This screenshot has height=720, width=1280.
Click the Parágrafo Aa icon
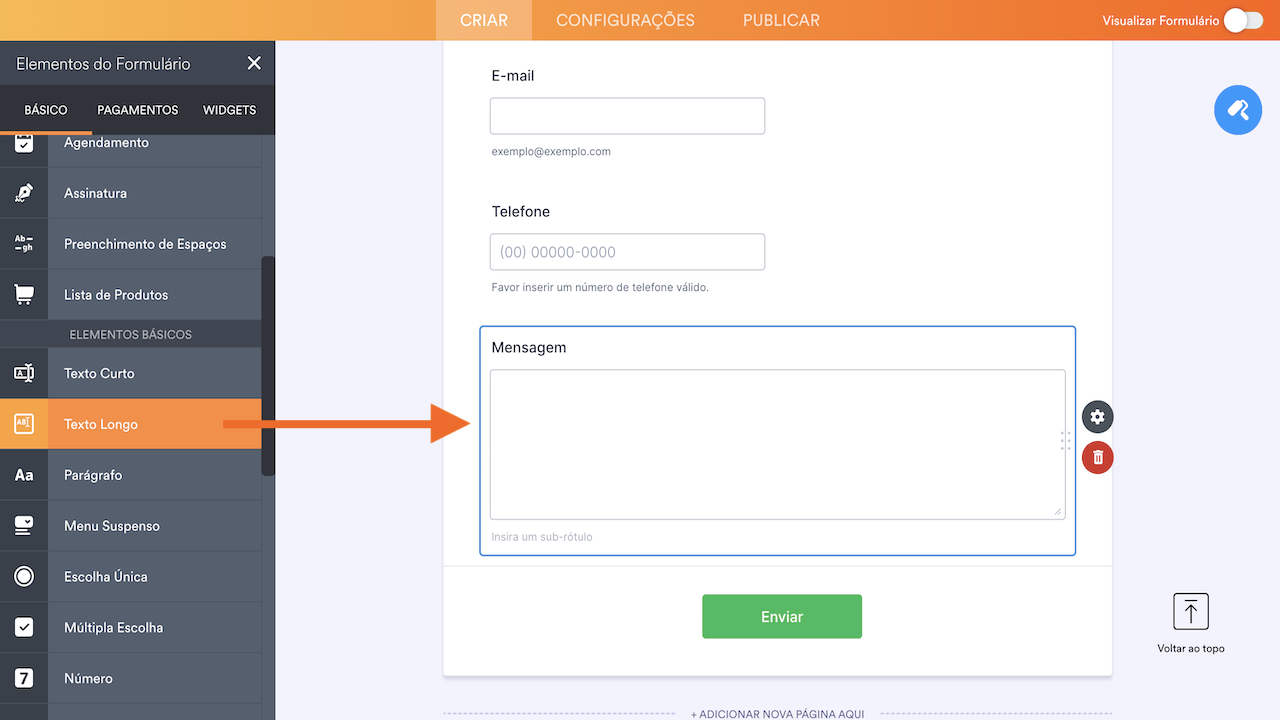(x=24, y=475)
